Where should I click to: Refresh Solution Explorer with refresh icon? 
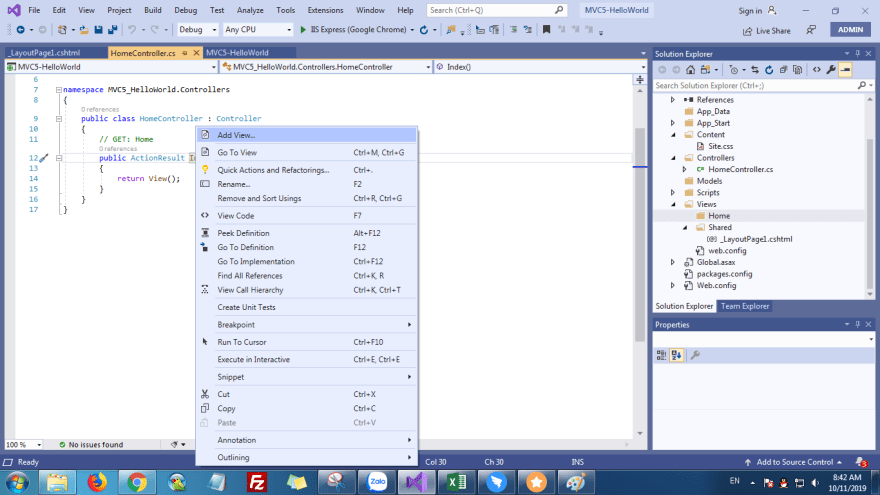769,70
